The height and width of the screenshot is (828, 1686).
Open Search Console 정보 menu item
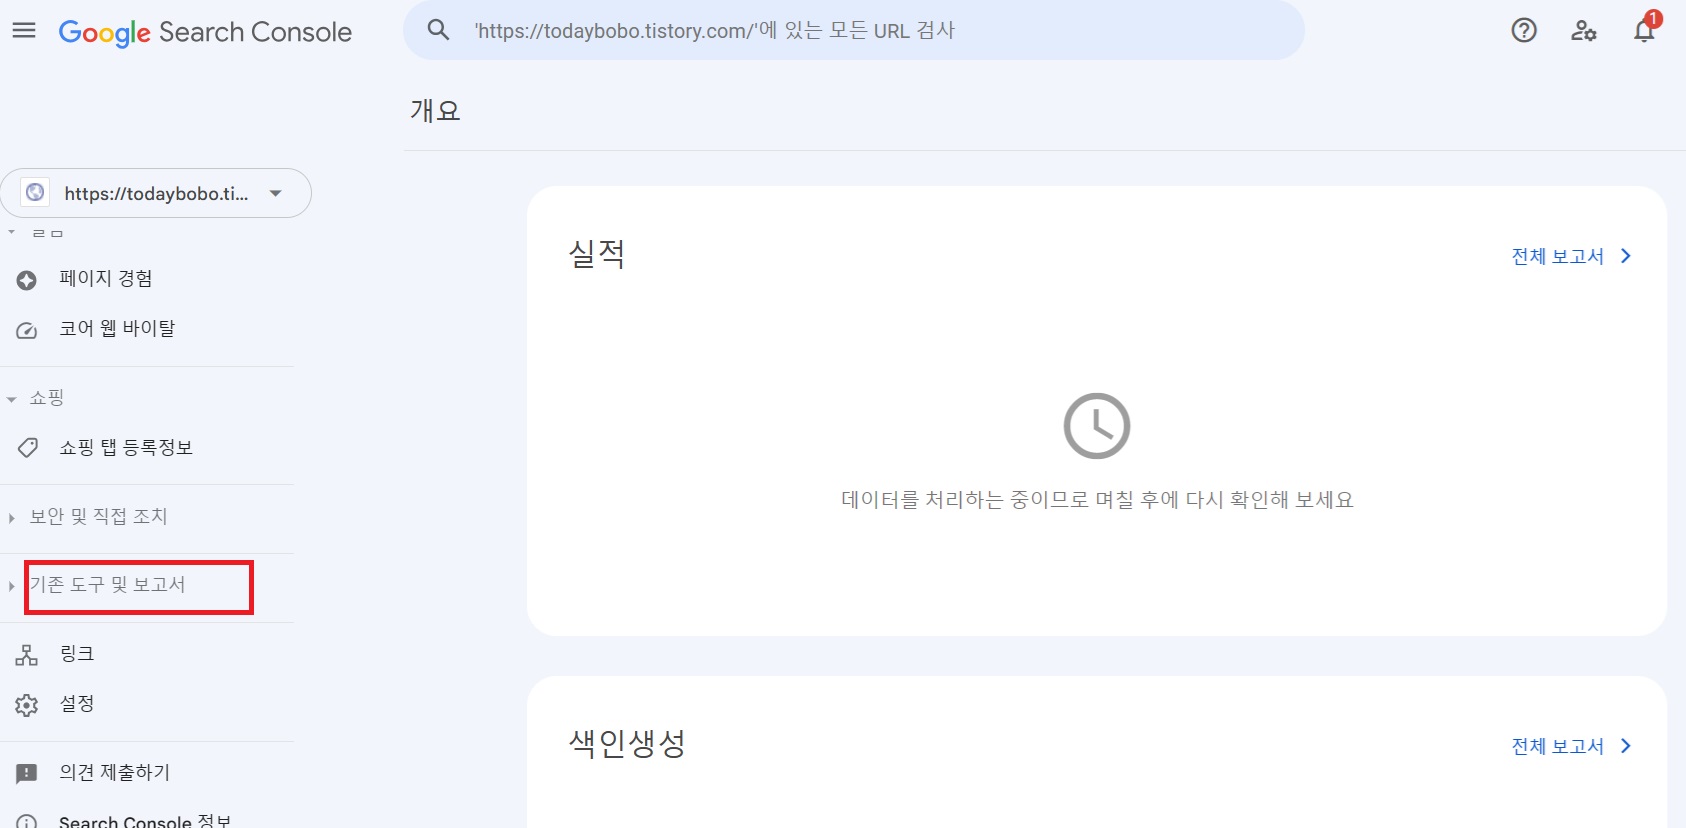[147, 821]
